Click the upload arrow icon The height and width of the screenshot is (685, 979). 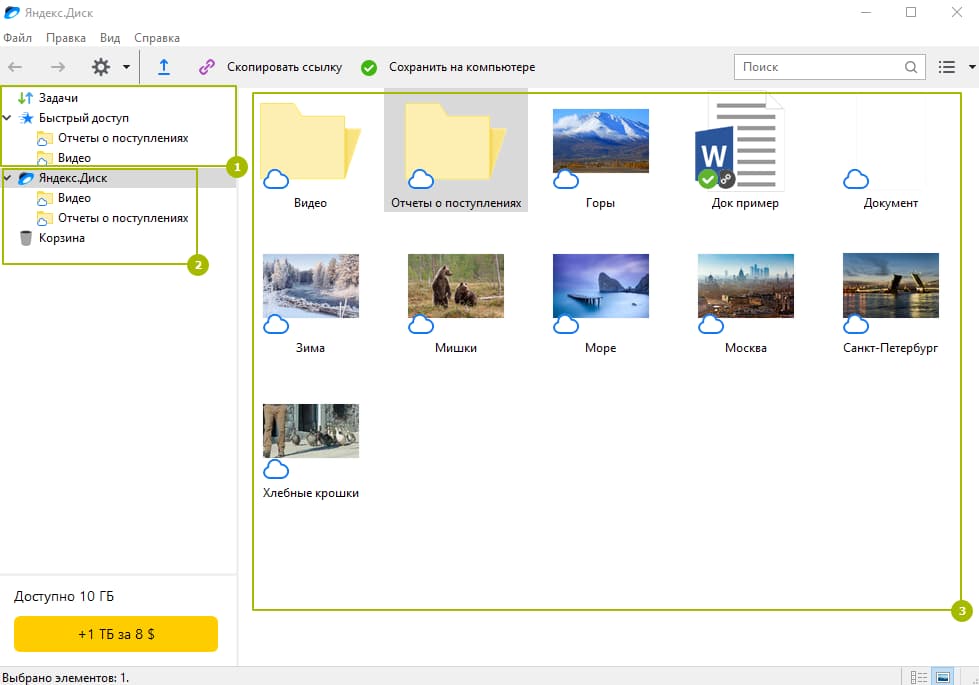point(164,67)
